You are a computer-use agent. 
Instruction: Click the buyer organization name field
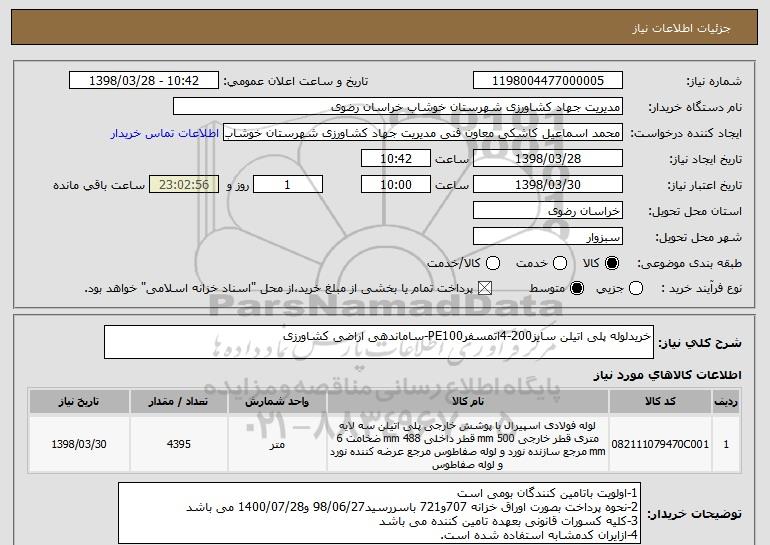point(398,107)
